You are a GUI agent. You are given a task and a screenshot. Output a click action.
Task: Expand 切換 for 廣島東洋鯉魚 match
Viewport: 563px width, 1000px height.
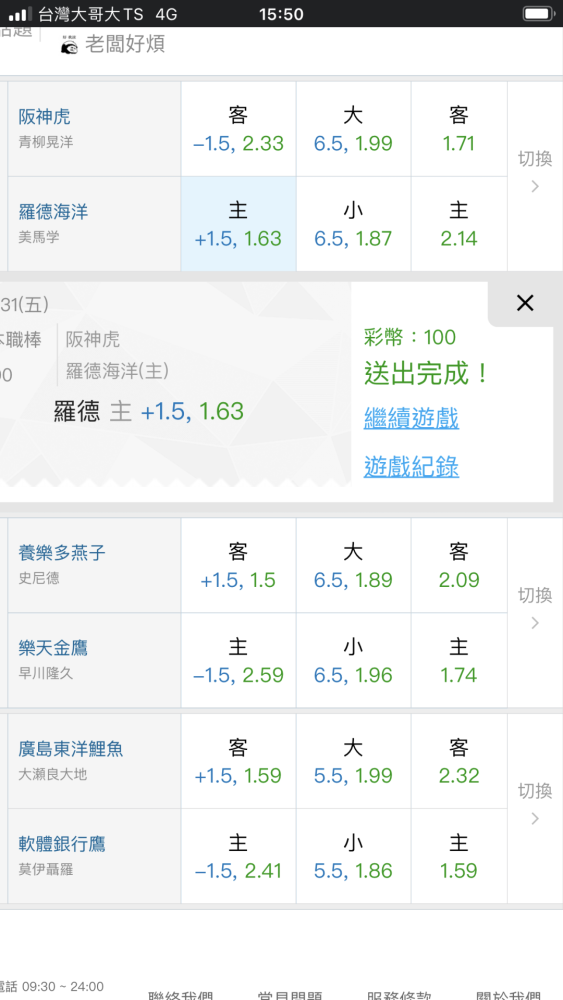535,805
